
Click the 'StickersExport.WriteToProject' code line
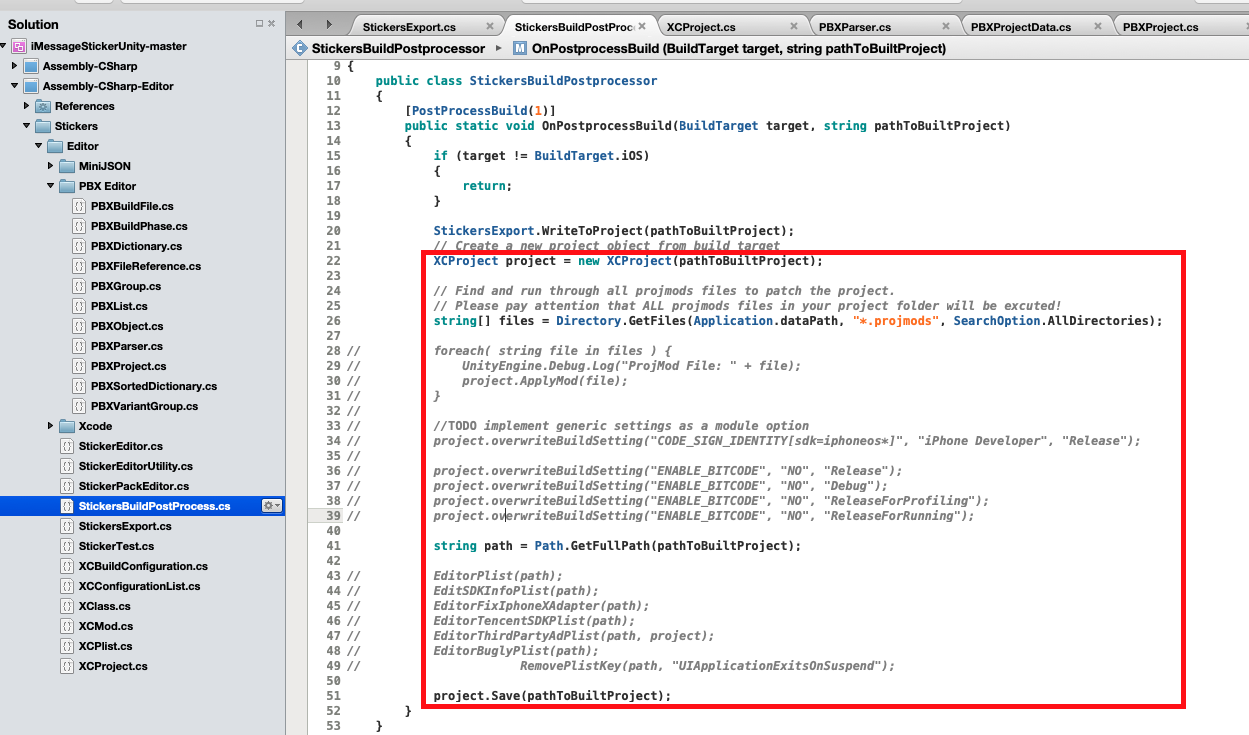(613, 230)
